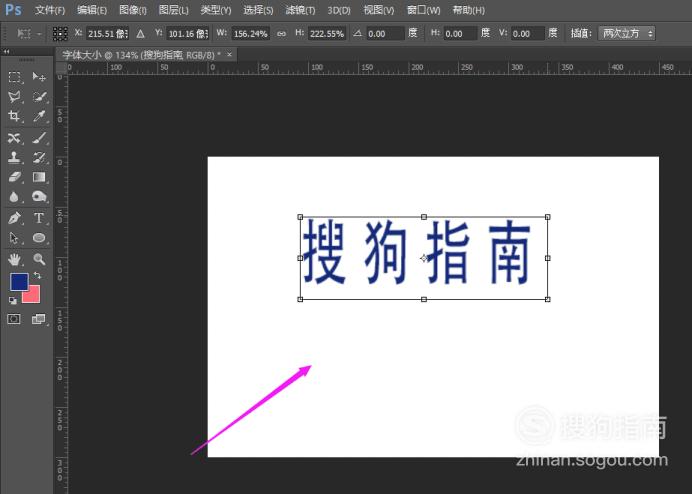
Task: Click the top-right transform handle
Action: coord(548,217)
